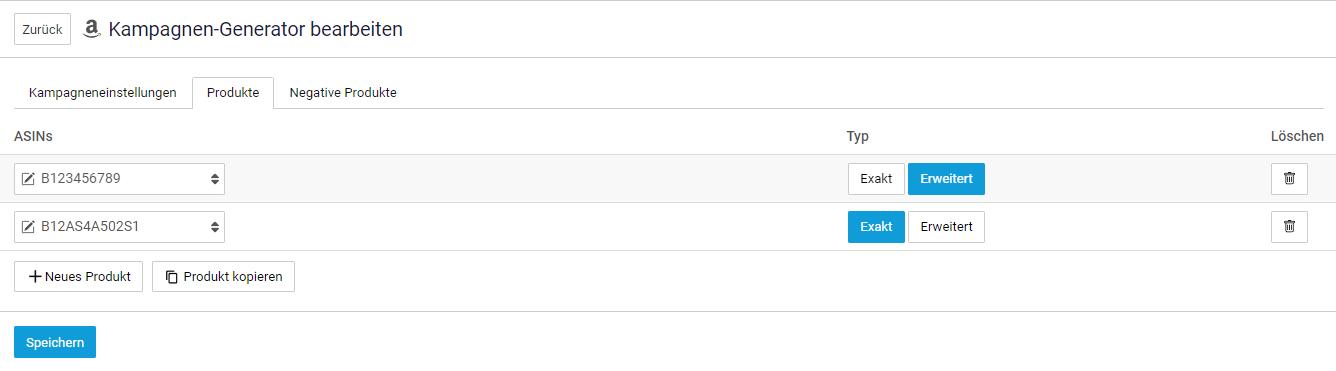
Task: Set B12AS4A502S1 type to Erweitert
Action: pos(946,227)
